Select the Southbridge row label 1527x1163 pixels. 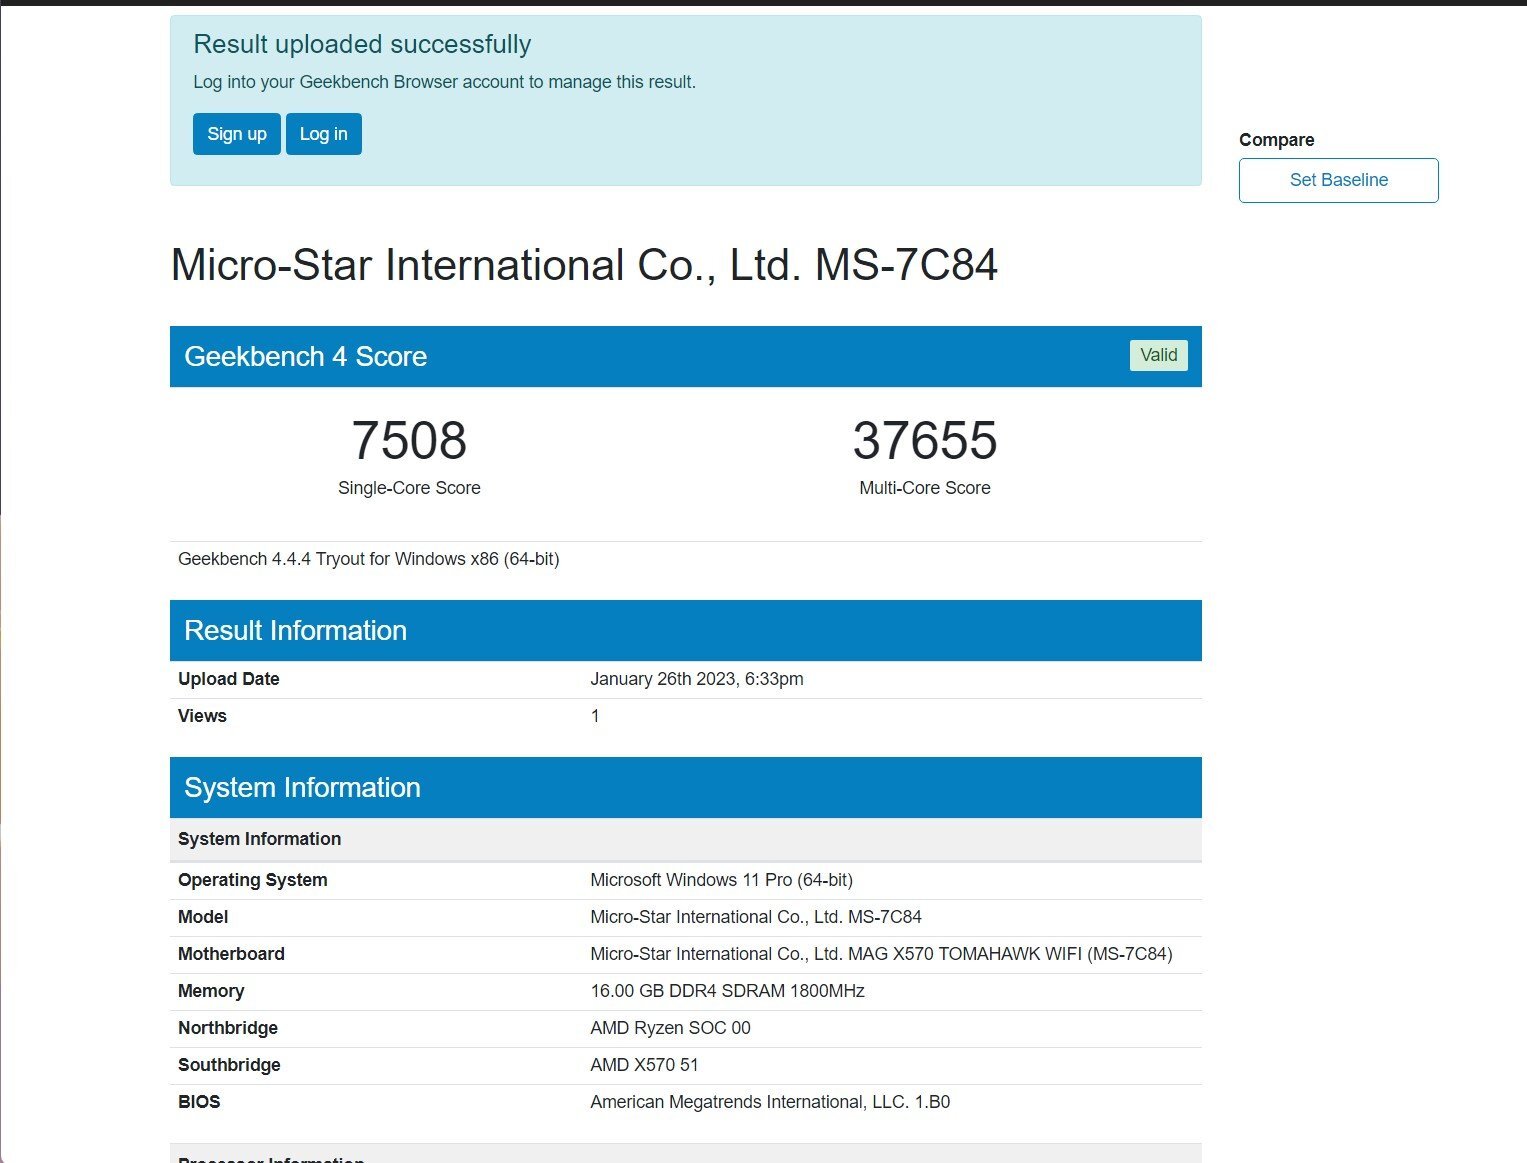229,1065
